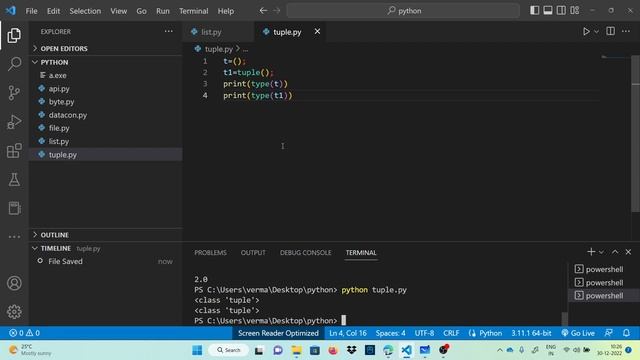The height and width of the screenshot is (360, 640).
Task: Show errors and warnings count in status bar
Action: pyautogui.click(x=24, y=333)
